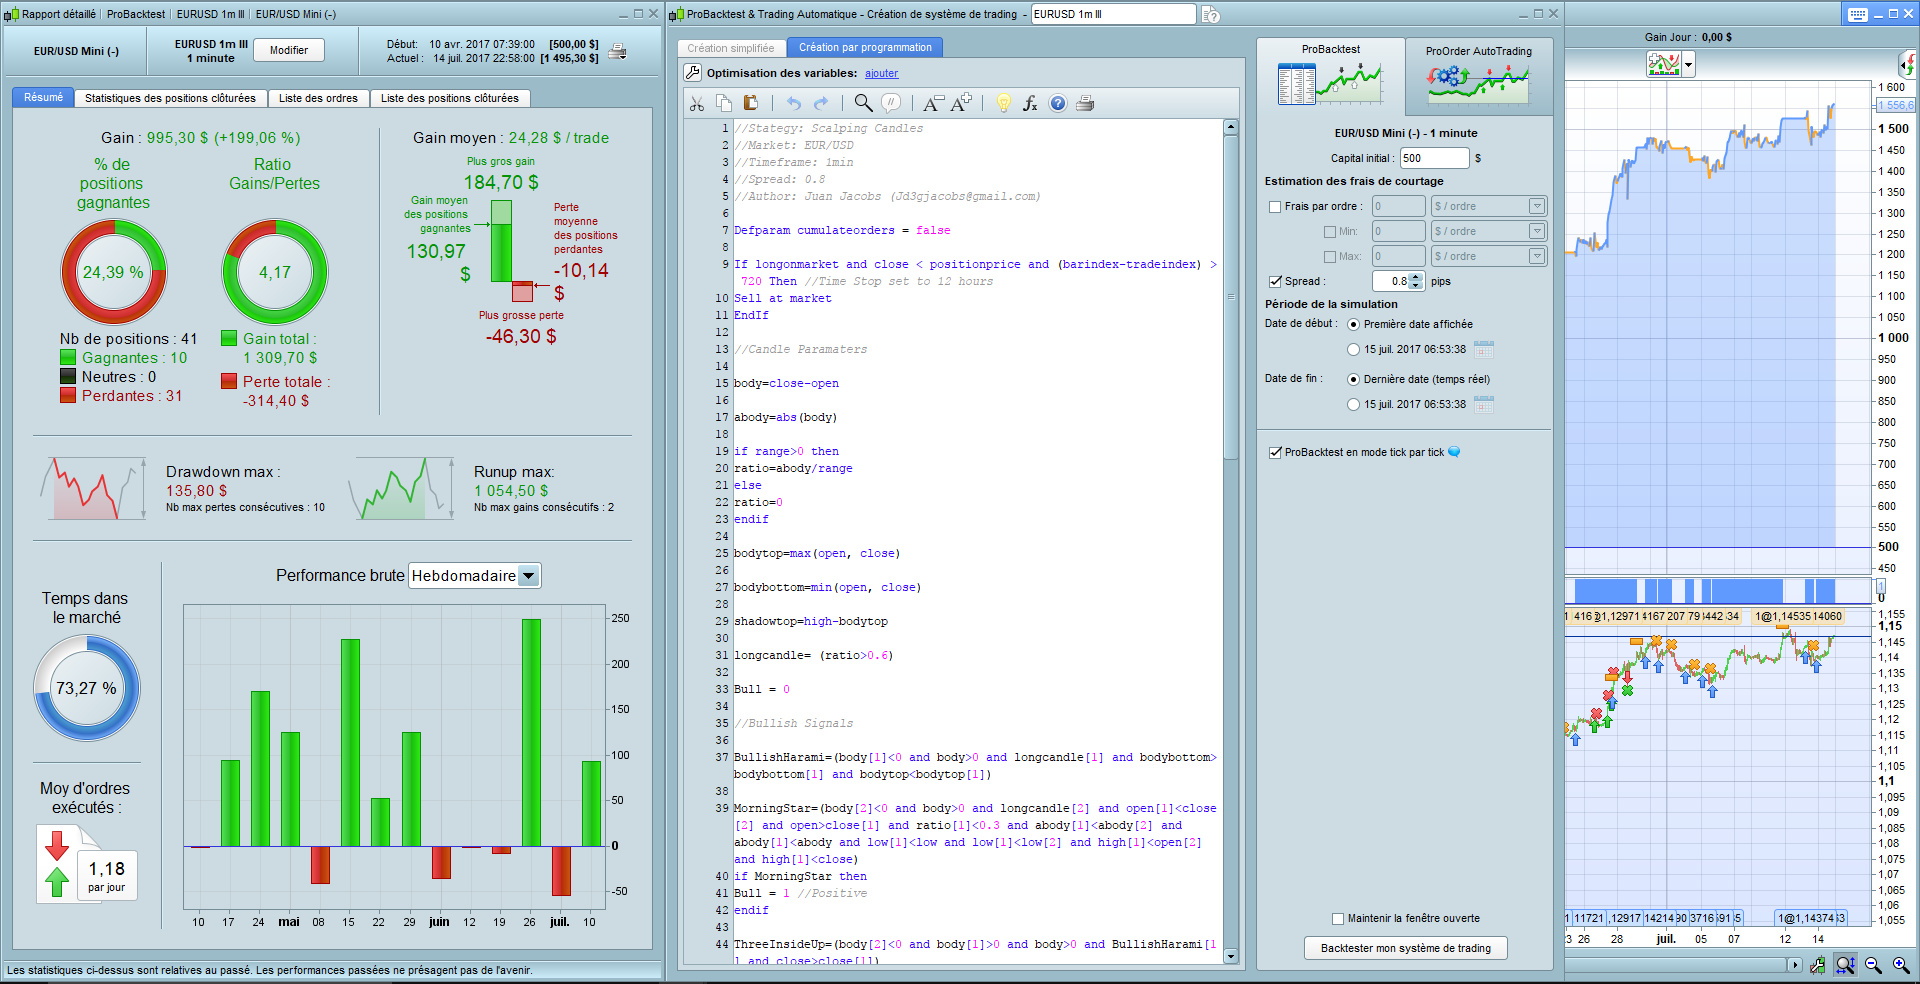Screen dimensions: 1920x984
Task: Click Backtester mon système de trading button
Action: (1405, 948)
